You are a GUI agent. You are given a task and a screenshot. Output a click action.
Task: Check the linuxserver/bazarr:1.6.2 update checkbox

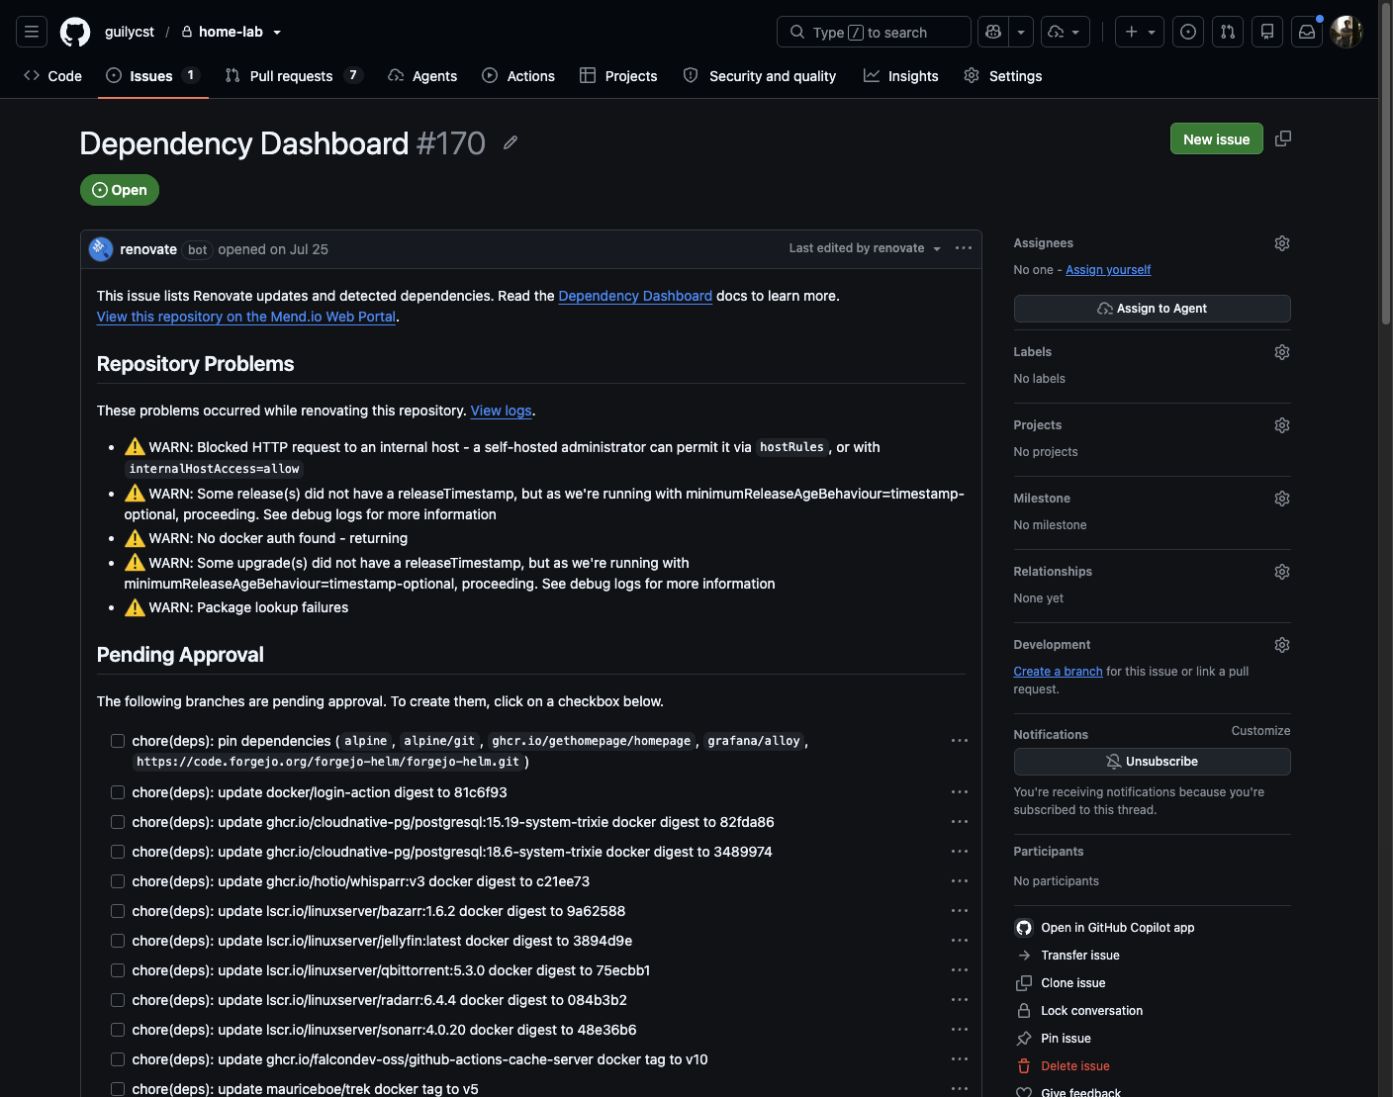pos(118,911)
